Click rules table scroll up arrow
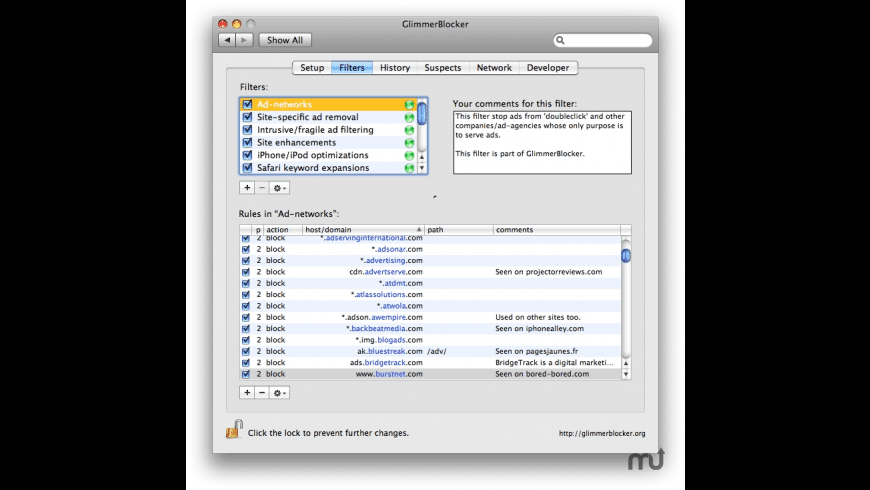 coord(626,363)
